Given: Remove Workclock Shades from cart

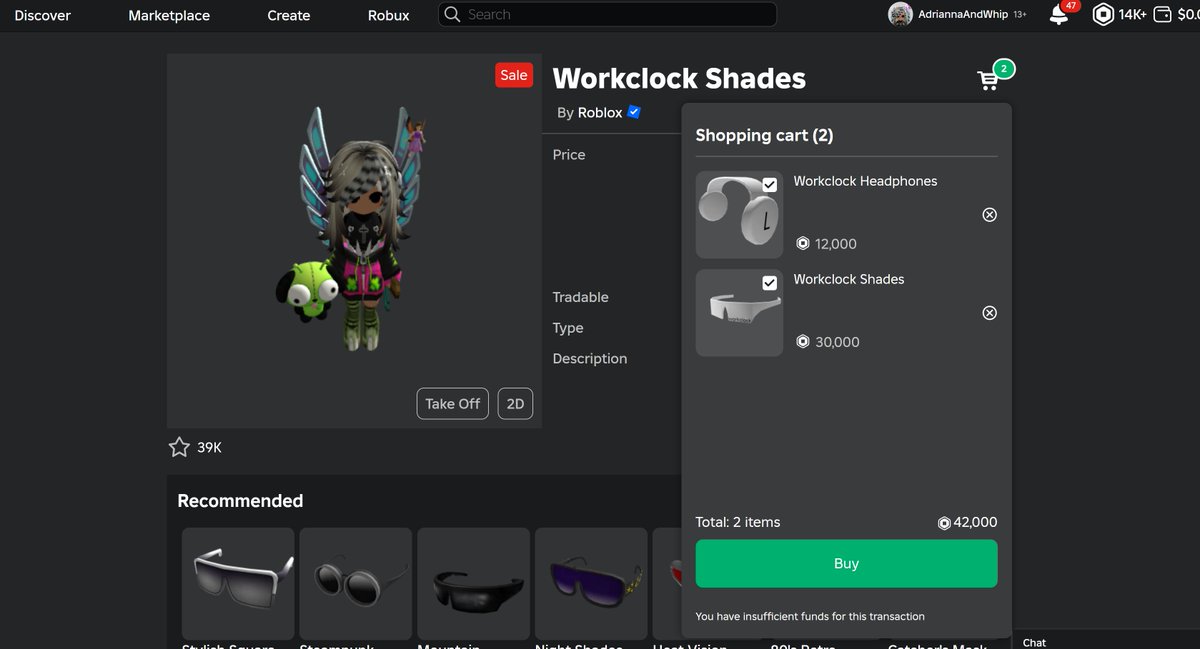Looking at the screenshot, I should [x=989, y=313].
